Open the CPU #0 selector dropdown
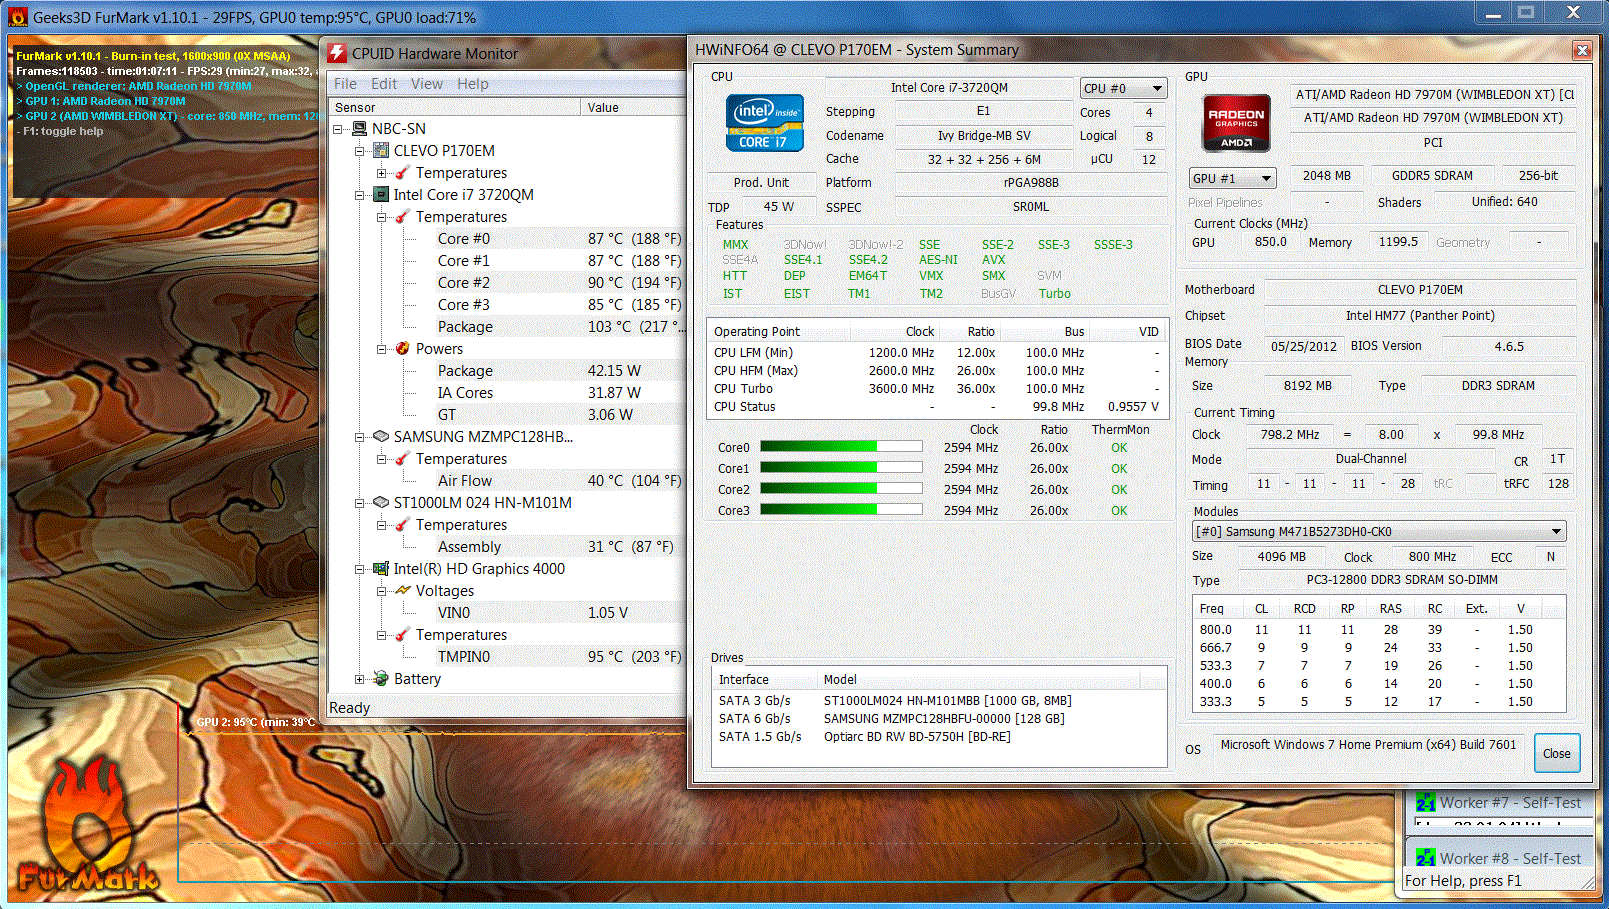This screenshot has width=1609, height=909. pos(1124,88)
